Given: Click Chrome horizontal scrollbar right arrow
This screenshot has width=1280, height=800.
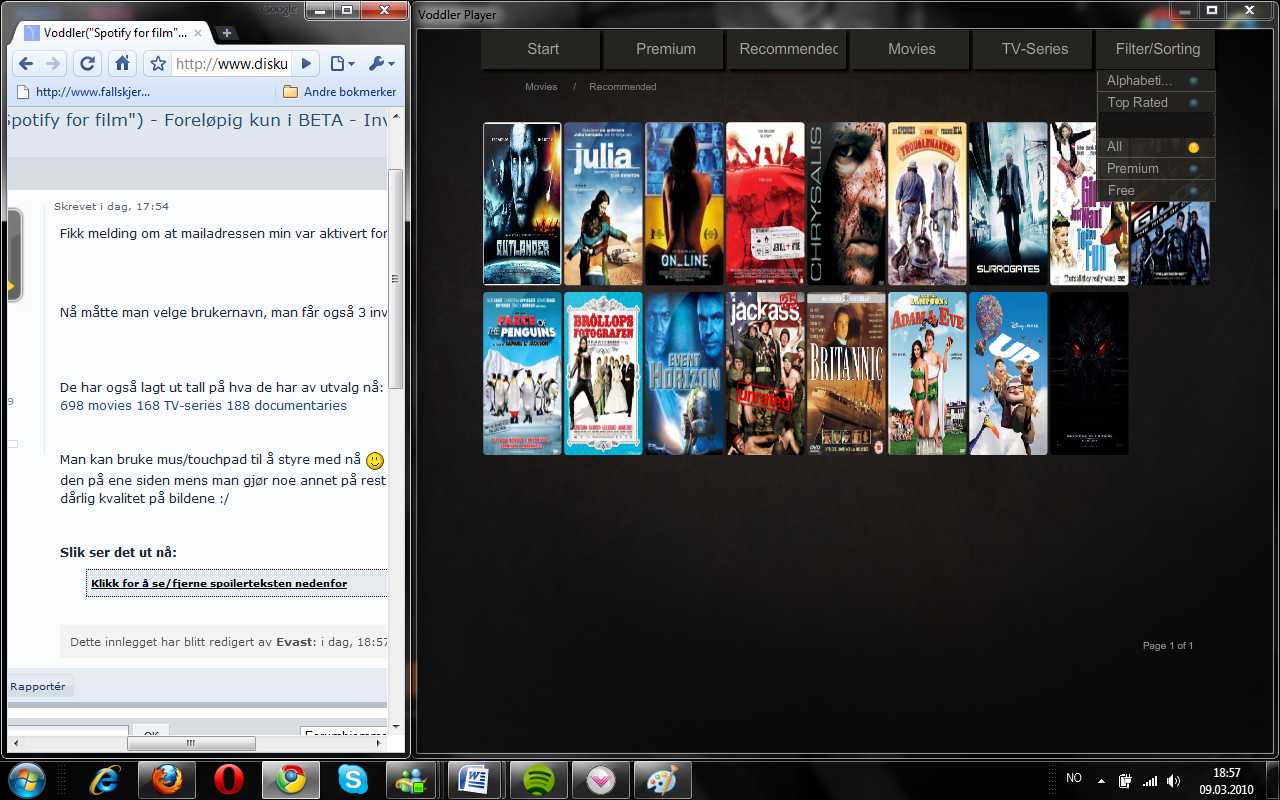Looking at the screenshot, I should 378,743.
